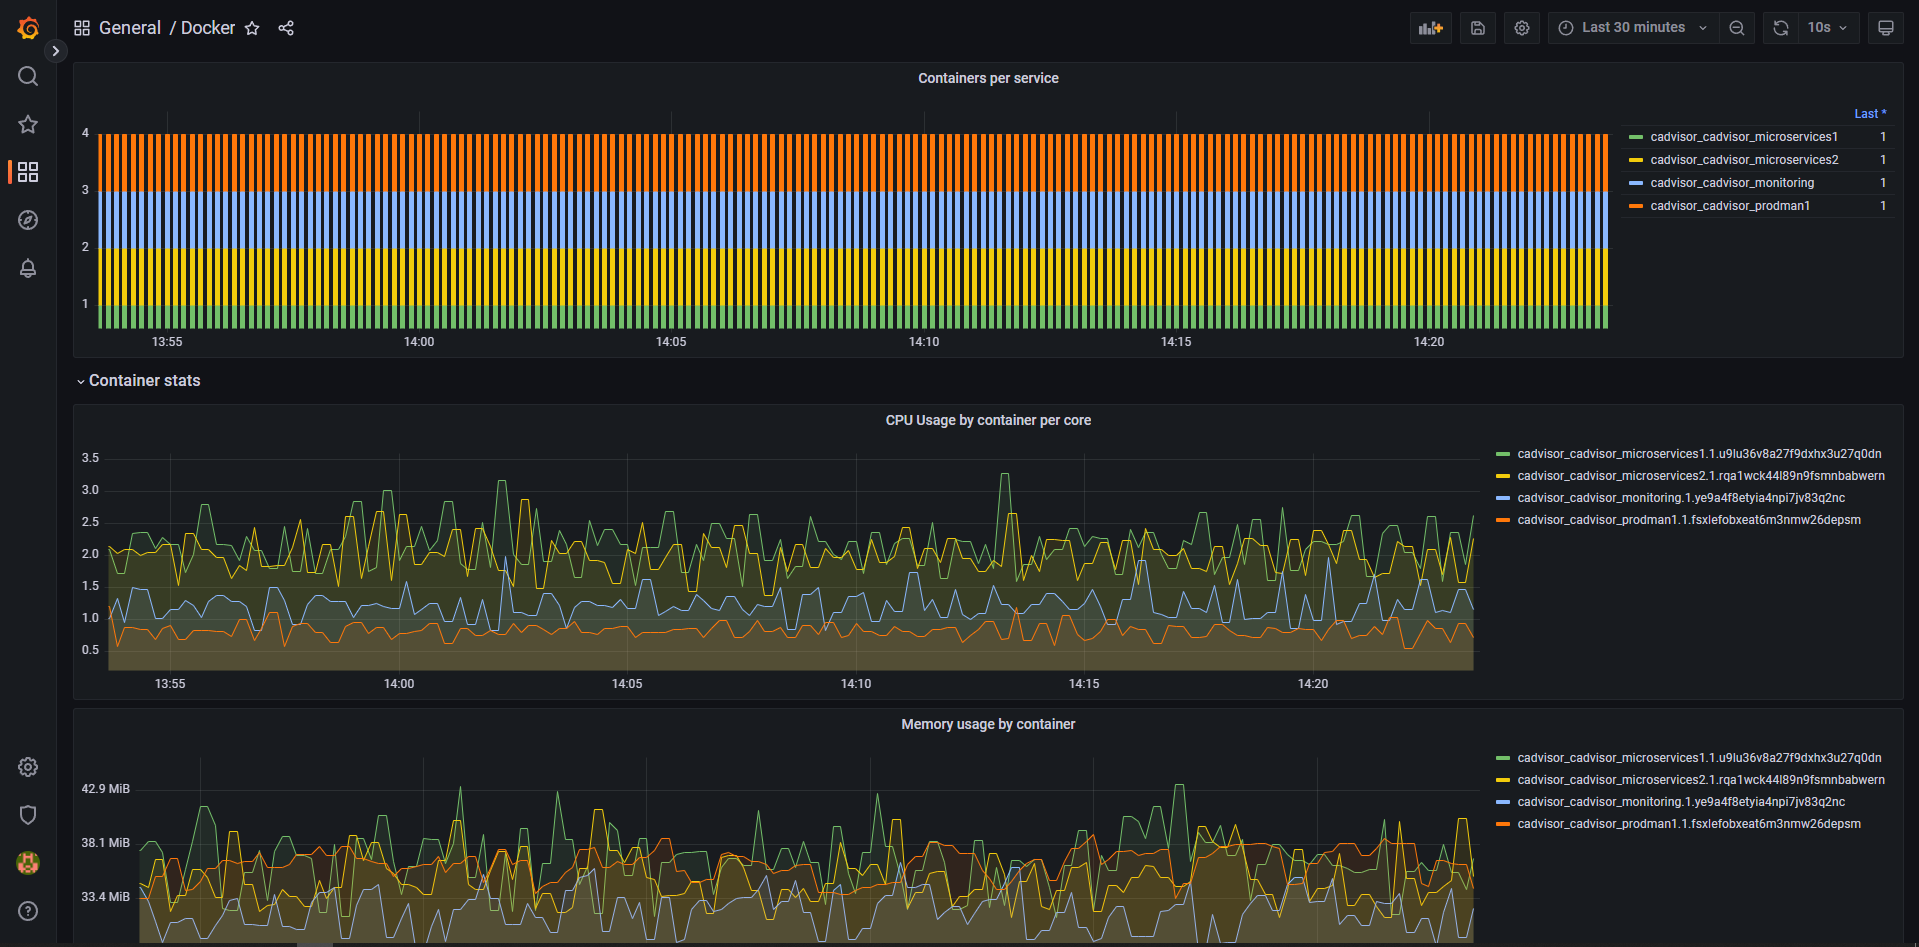Open the search dashboards icon

click(x=28, y=76)
